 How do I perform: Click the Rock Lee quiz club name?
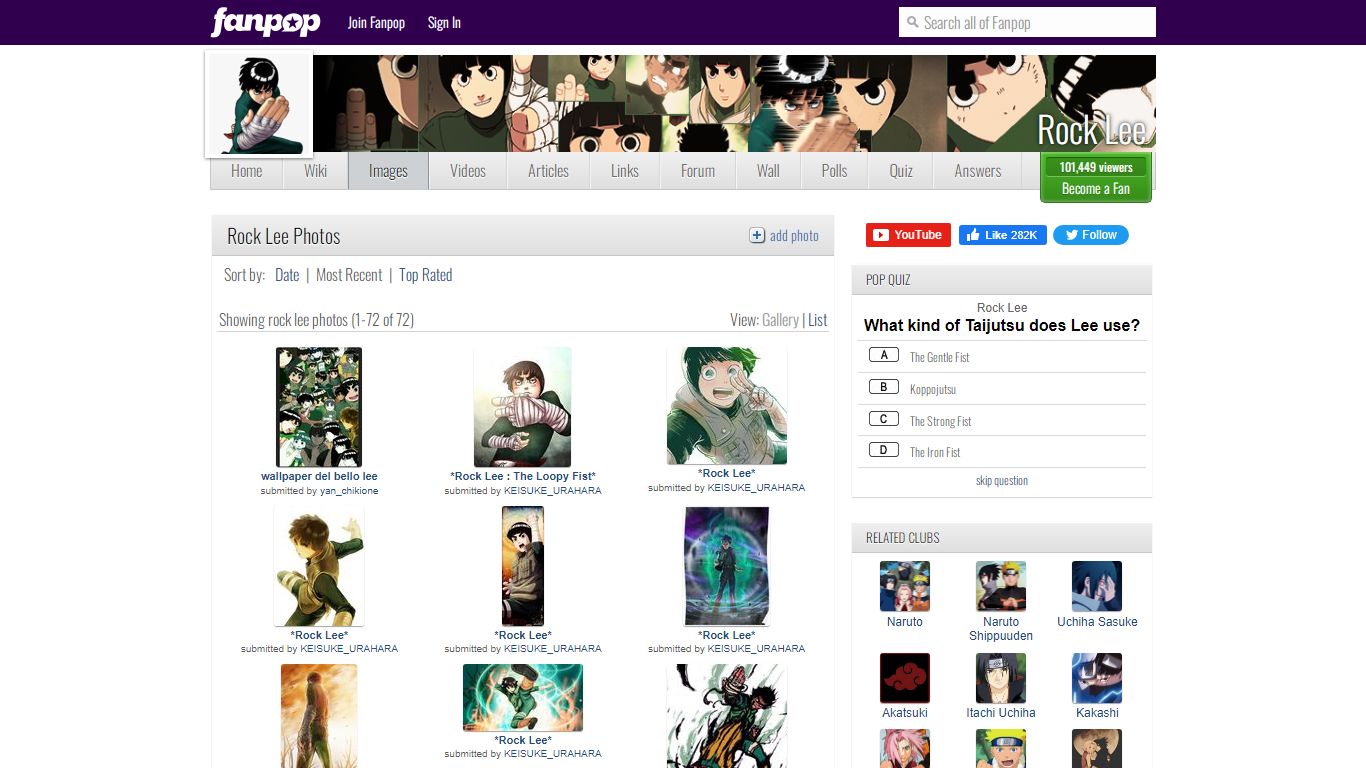tap(1002, 308)
